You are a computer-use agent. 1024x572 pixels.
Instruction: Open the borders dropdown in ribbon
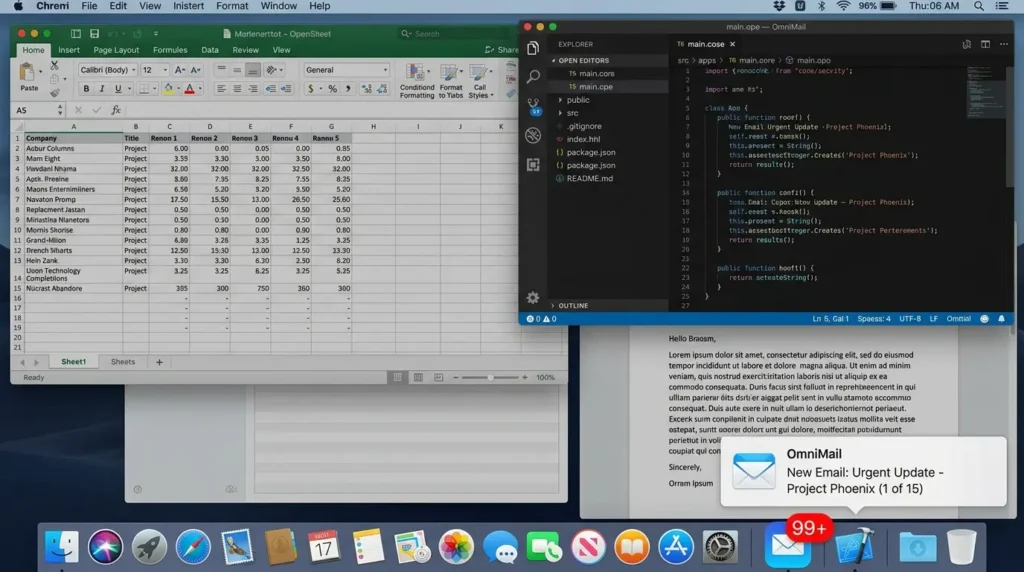[154, 89]
